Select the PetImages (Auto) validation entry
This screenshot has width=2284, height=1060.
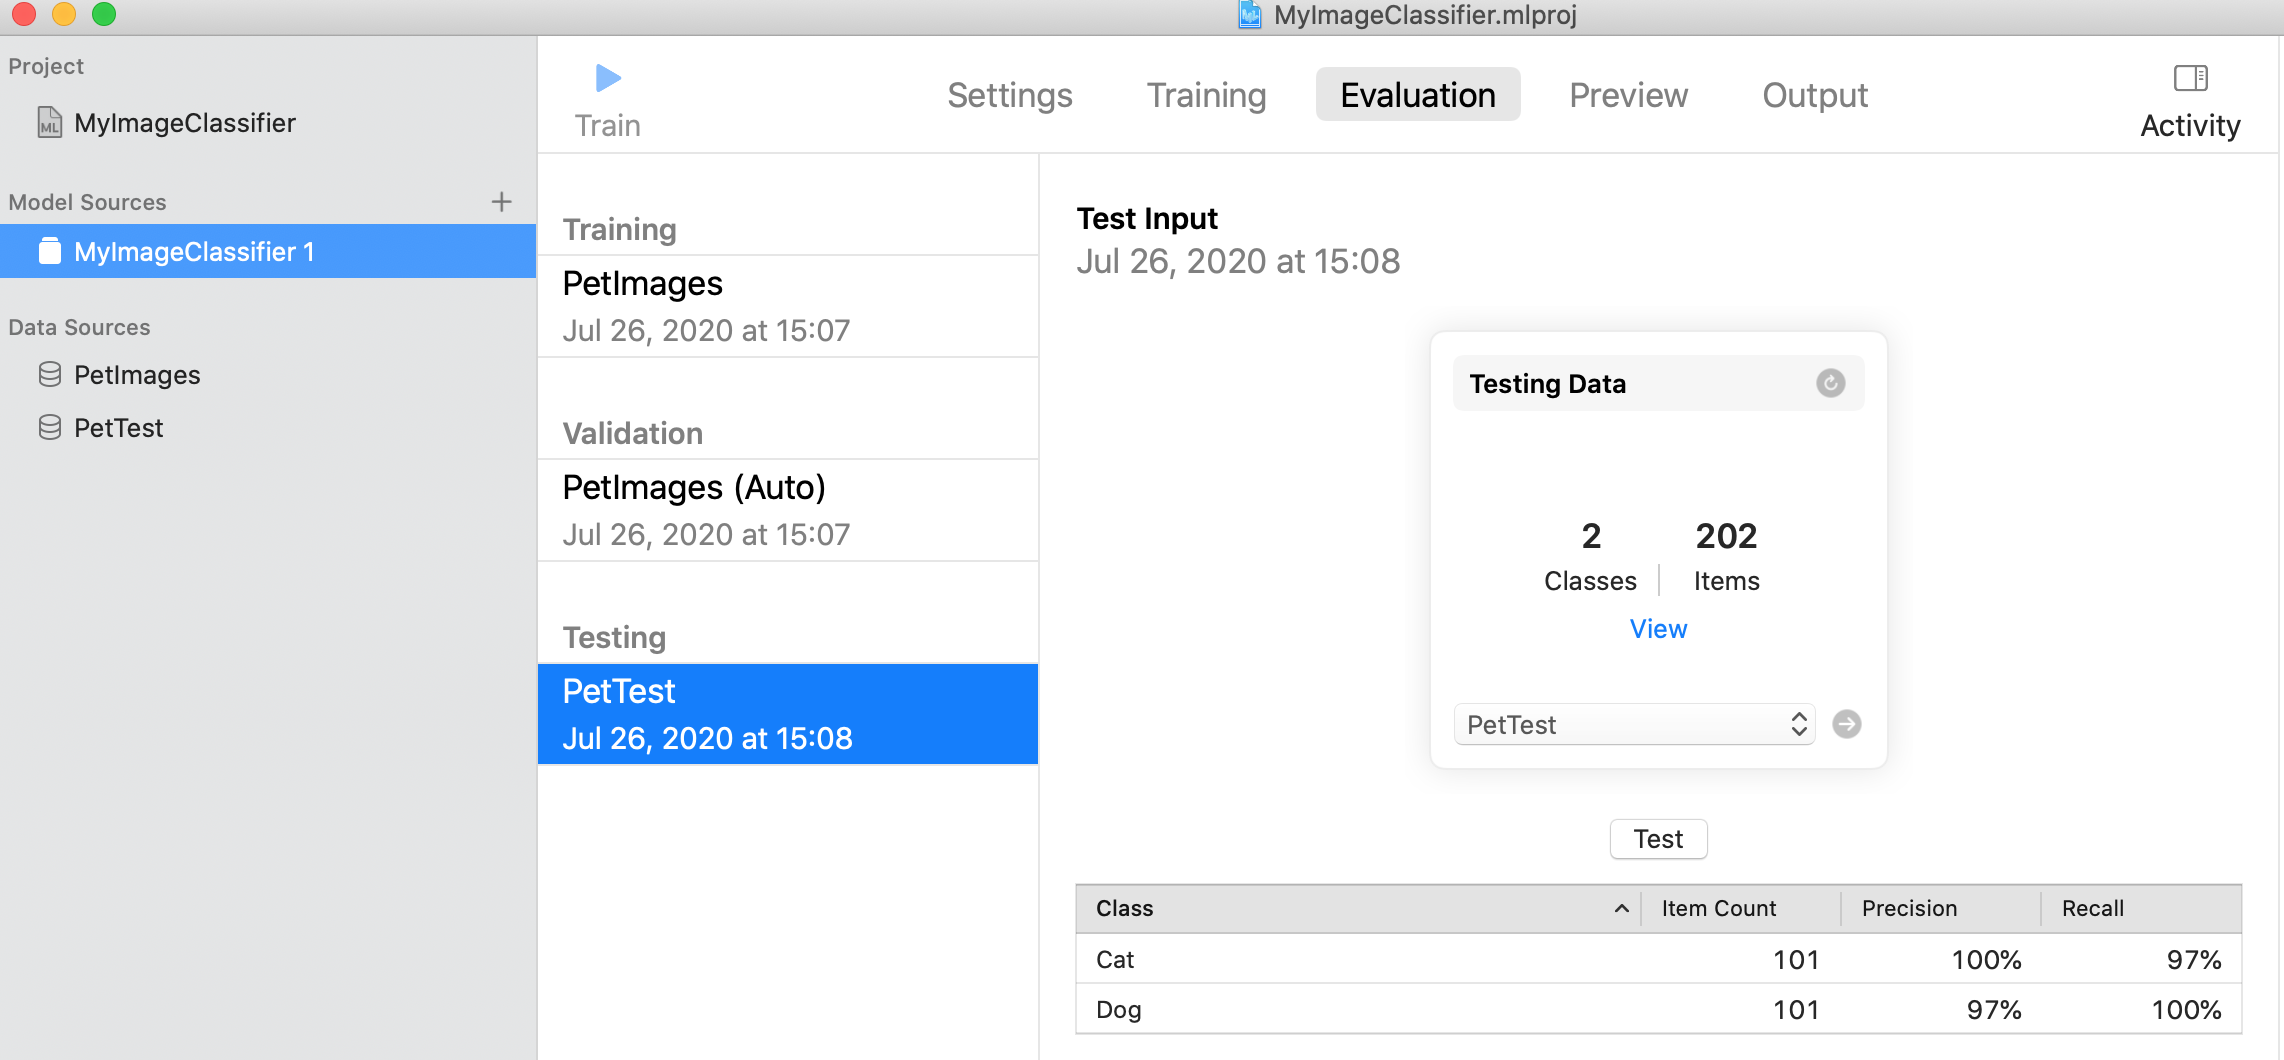788,510
